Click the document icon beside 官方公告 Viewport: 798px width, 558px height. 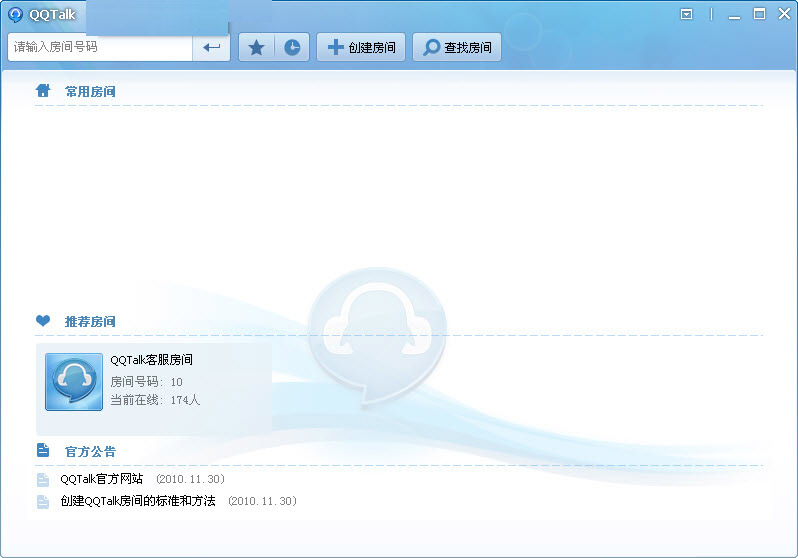(43, 451)
